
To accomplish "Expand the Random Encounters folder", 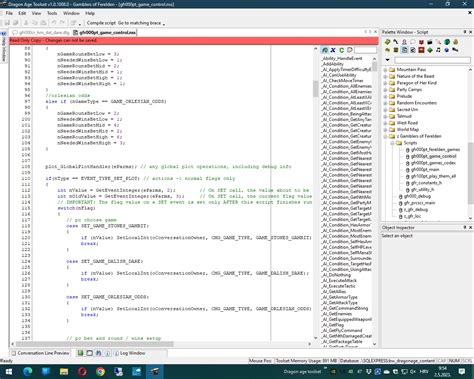I will (x=385, y=103).
